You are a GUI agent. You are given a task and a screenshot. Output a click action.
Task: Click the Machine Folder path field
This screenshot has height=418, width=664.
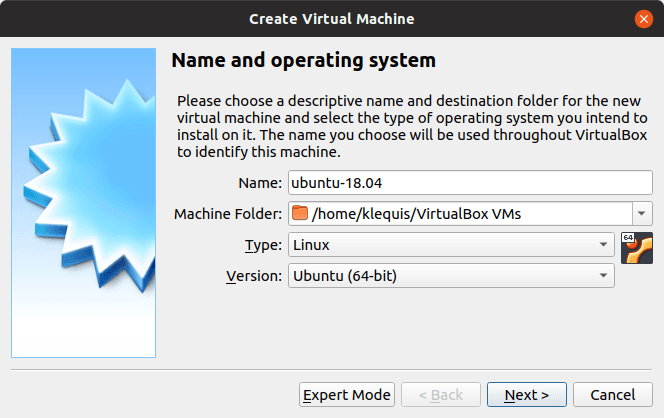461,213
